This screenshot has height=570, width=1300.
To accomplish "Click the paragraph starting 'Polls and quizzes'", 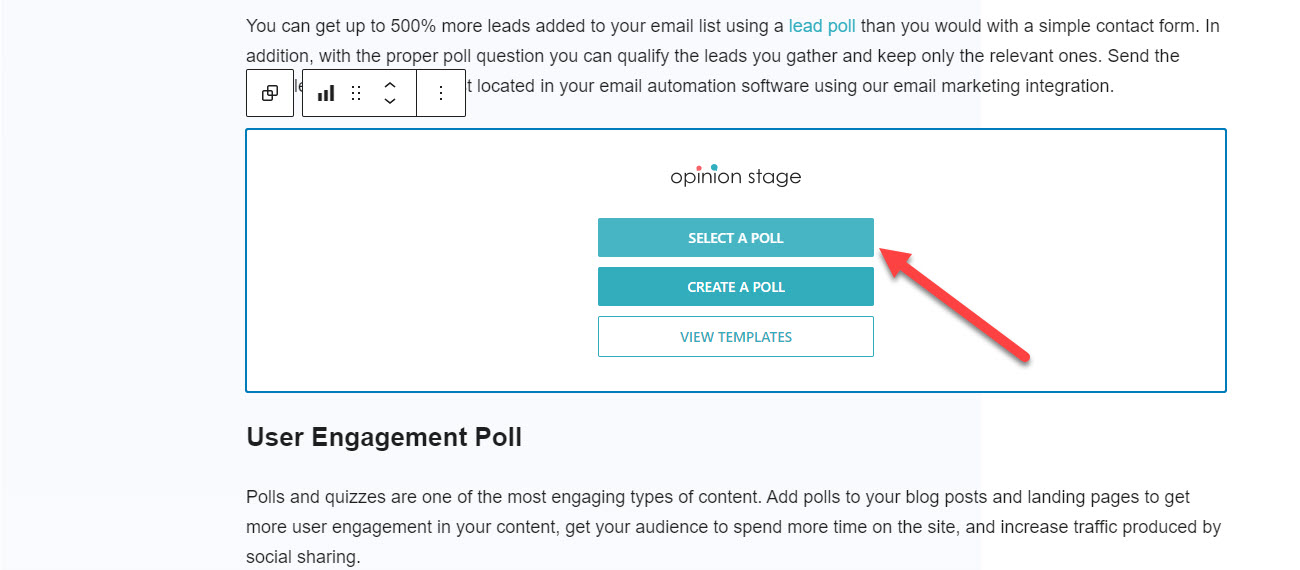I will tap(734, 527).
